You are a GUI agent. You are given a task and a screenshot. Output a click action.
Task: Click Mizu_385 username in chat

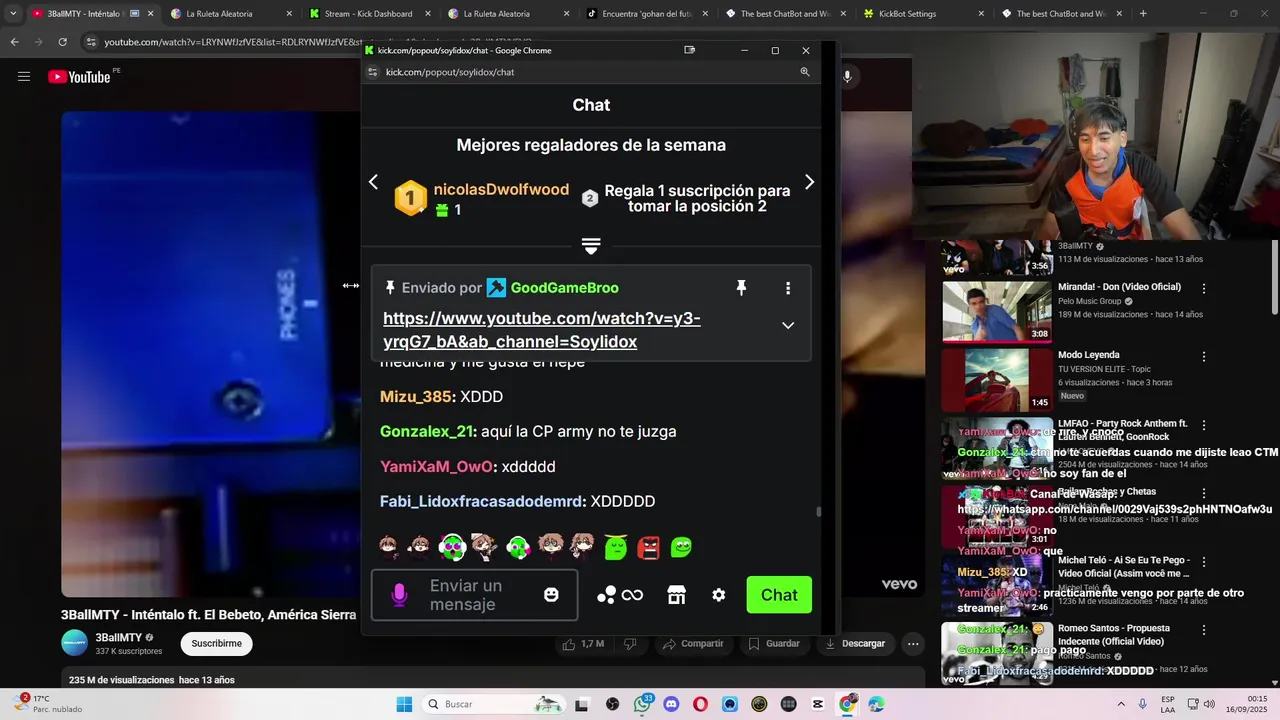[416, 397]
